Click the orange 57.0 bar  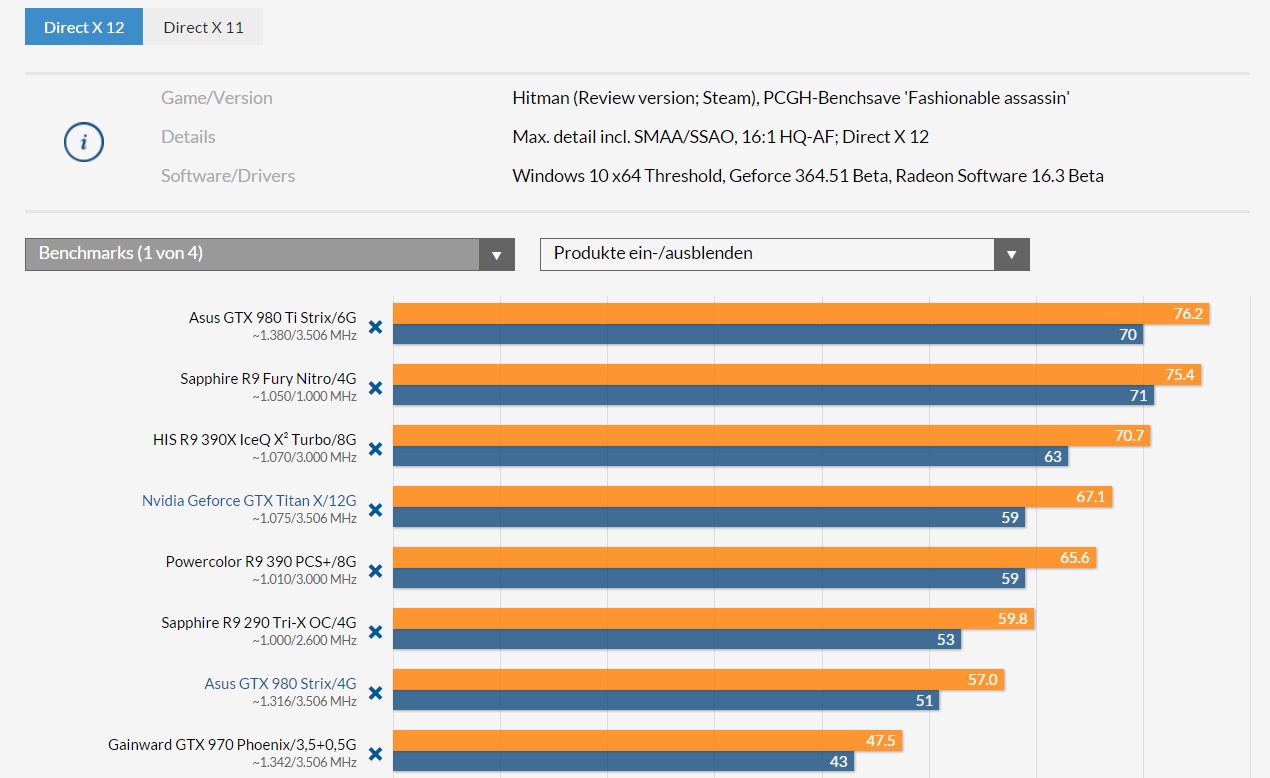point(698,679)
